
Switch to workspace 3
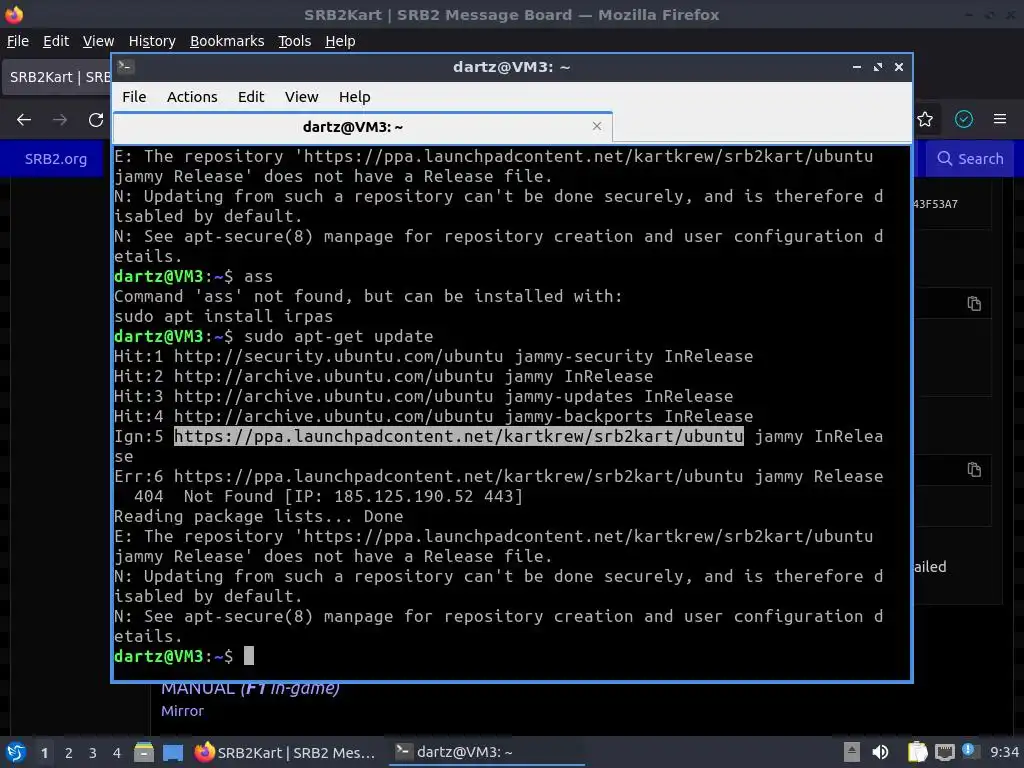pos(93,753)
